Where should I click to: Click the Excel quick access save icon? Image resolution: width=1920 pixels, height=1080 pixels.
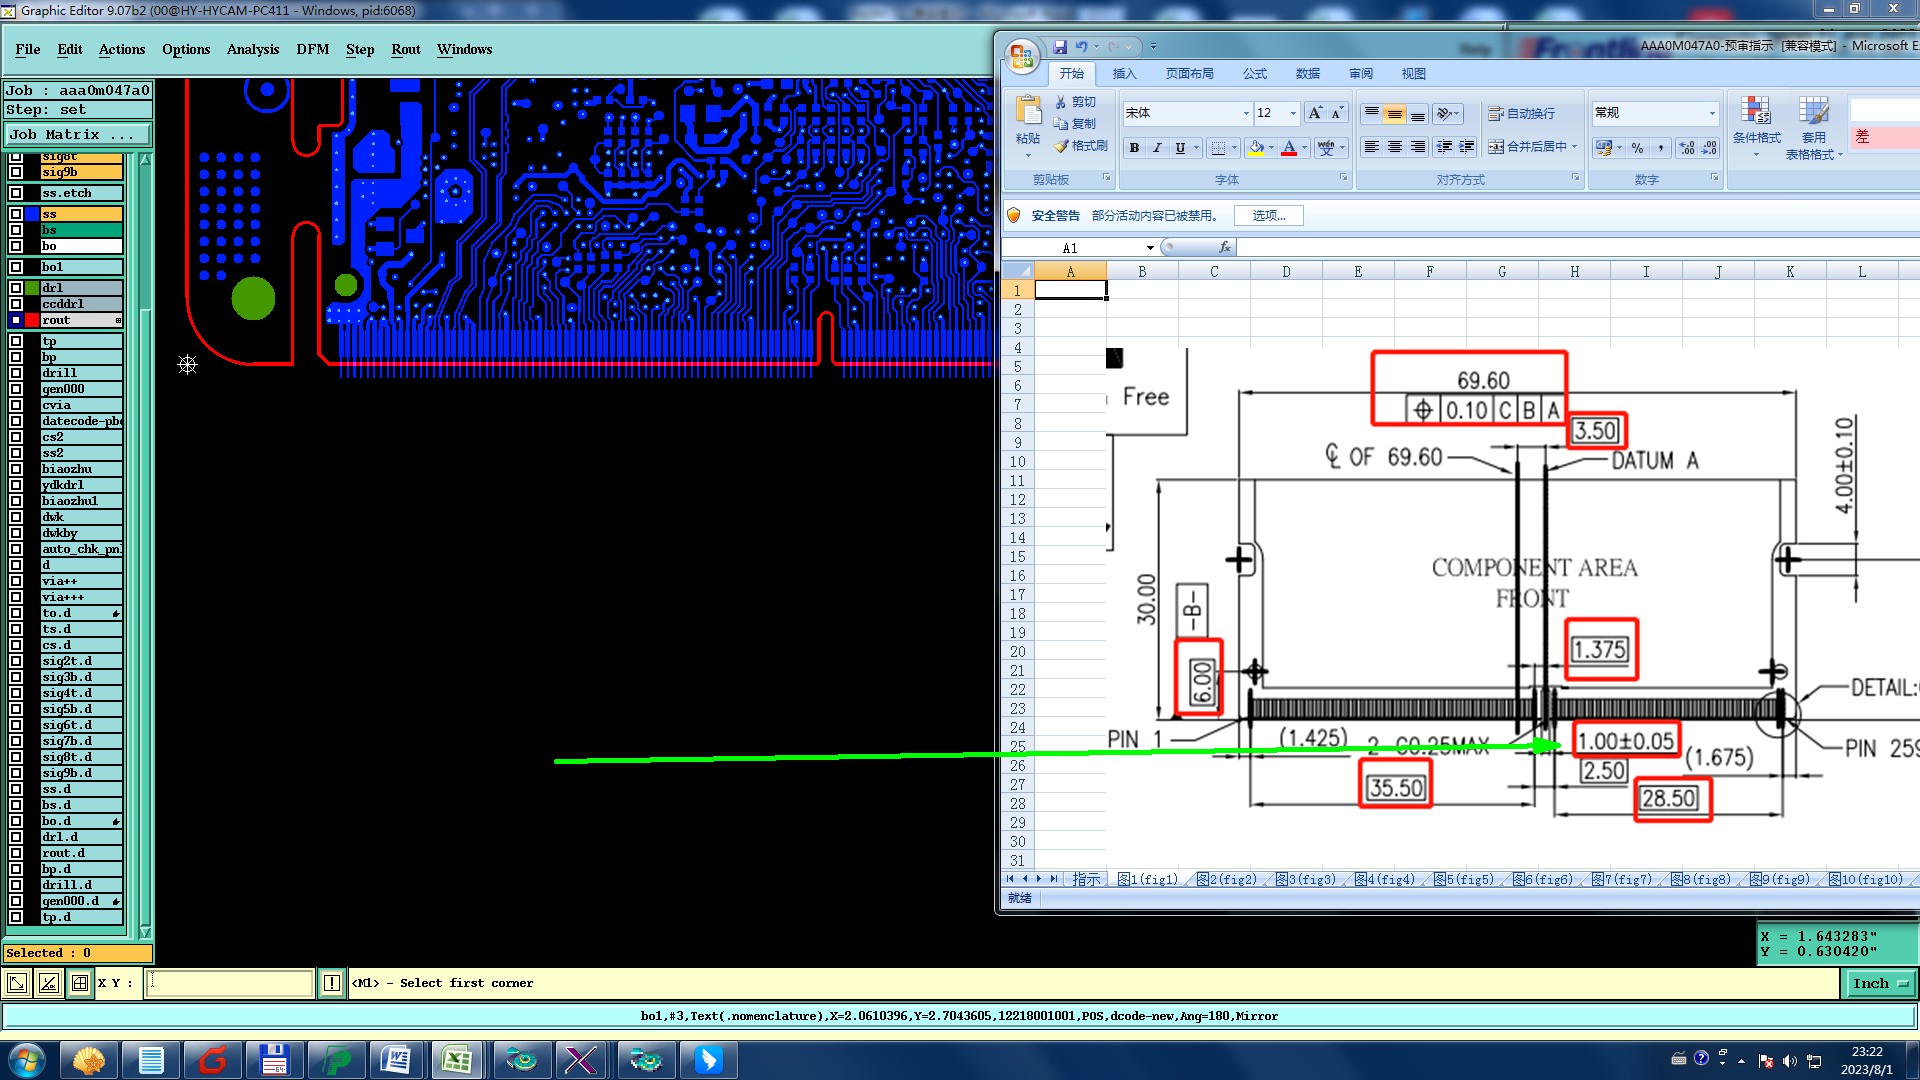pyautogui.click(x=1060, y=47)
